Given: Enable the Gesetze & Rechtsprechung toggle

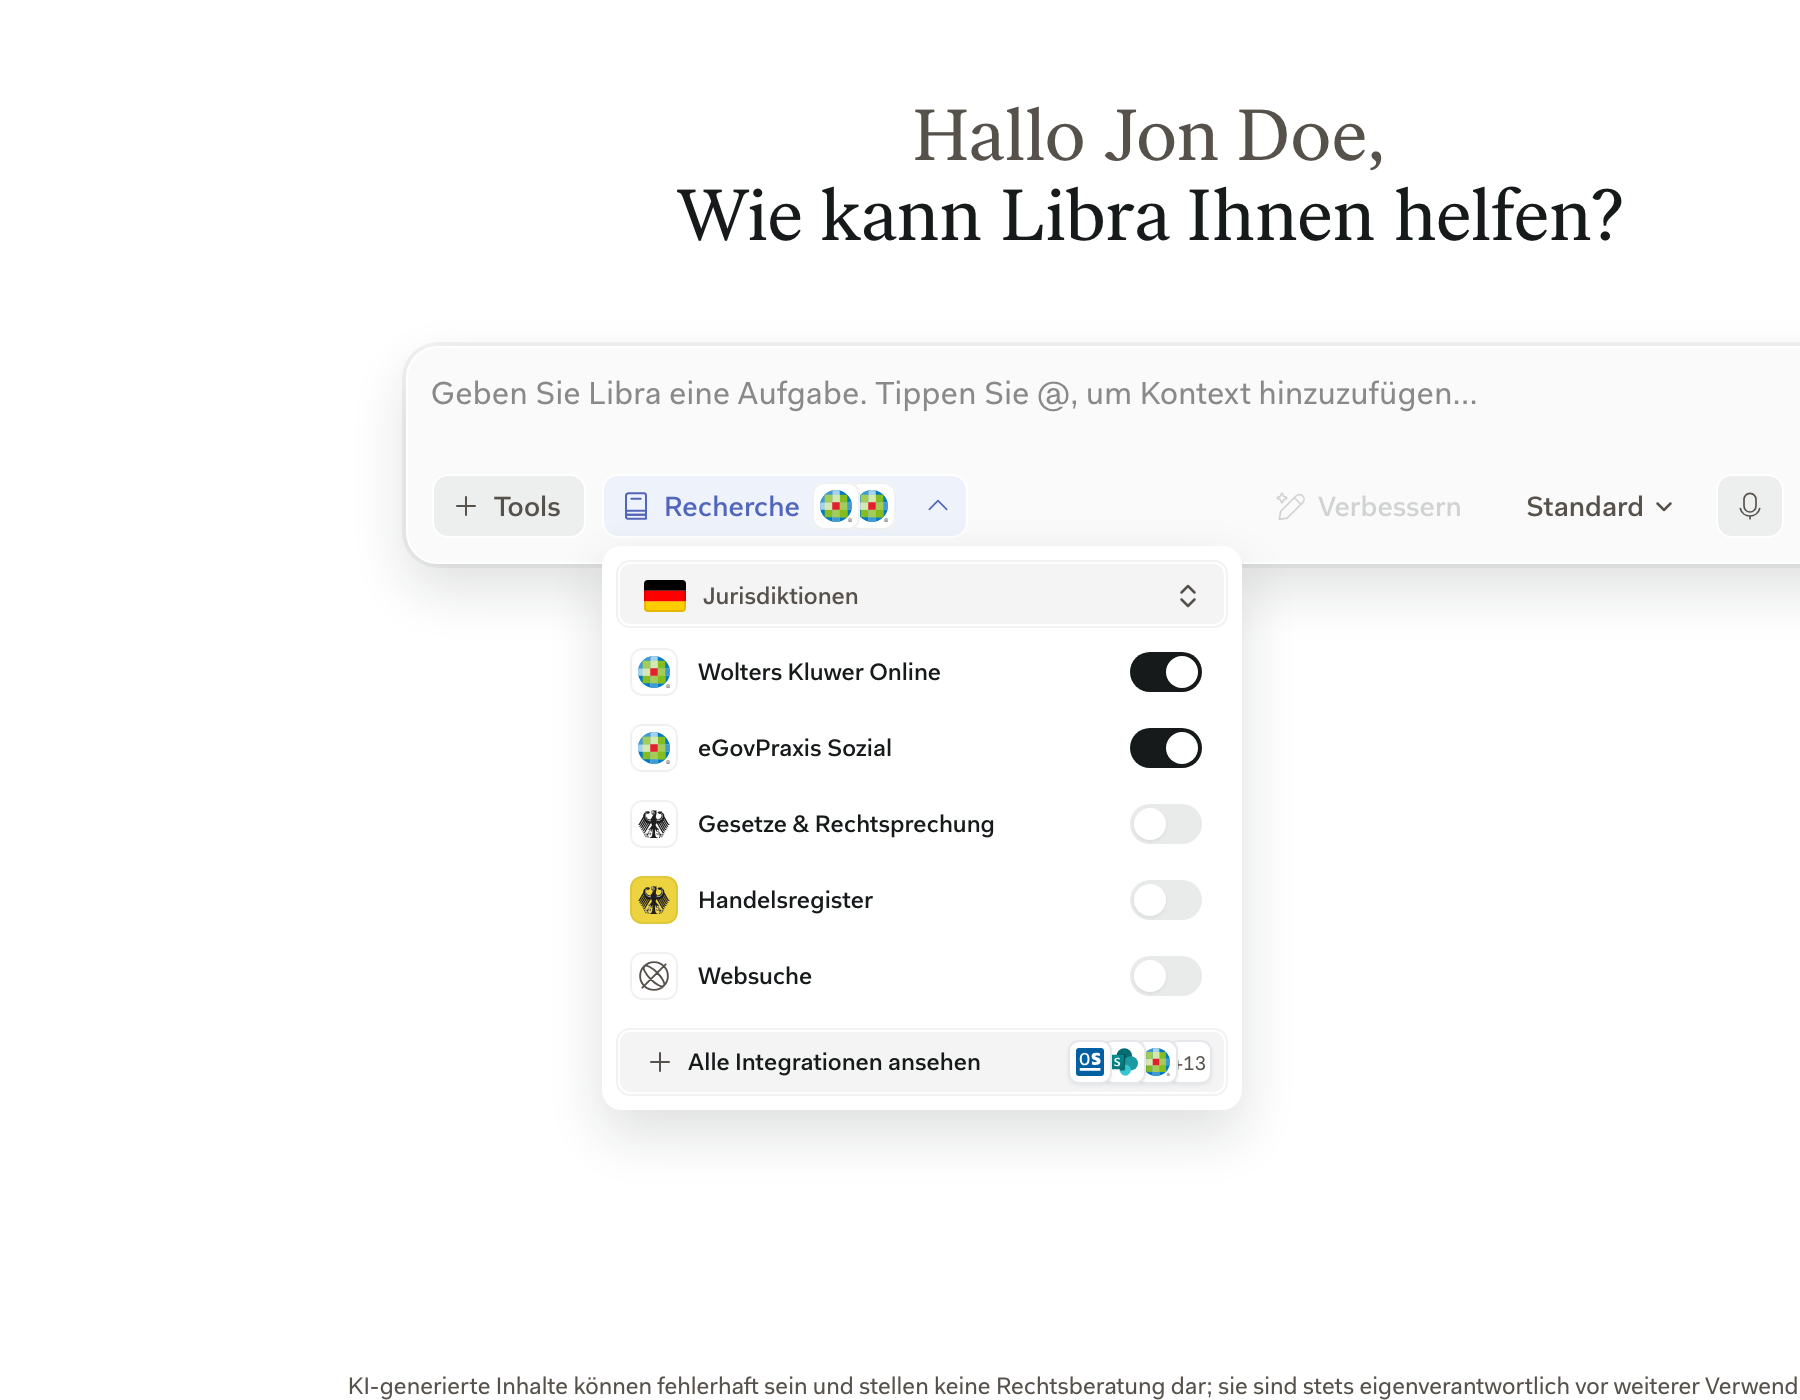Looking at the screenshot, I should click(x=1165, y=824).
